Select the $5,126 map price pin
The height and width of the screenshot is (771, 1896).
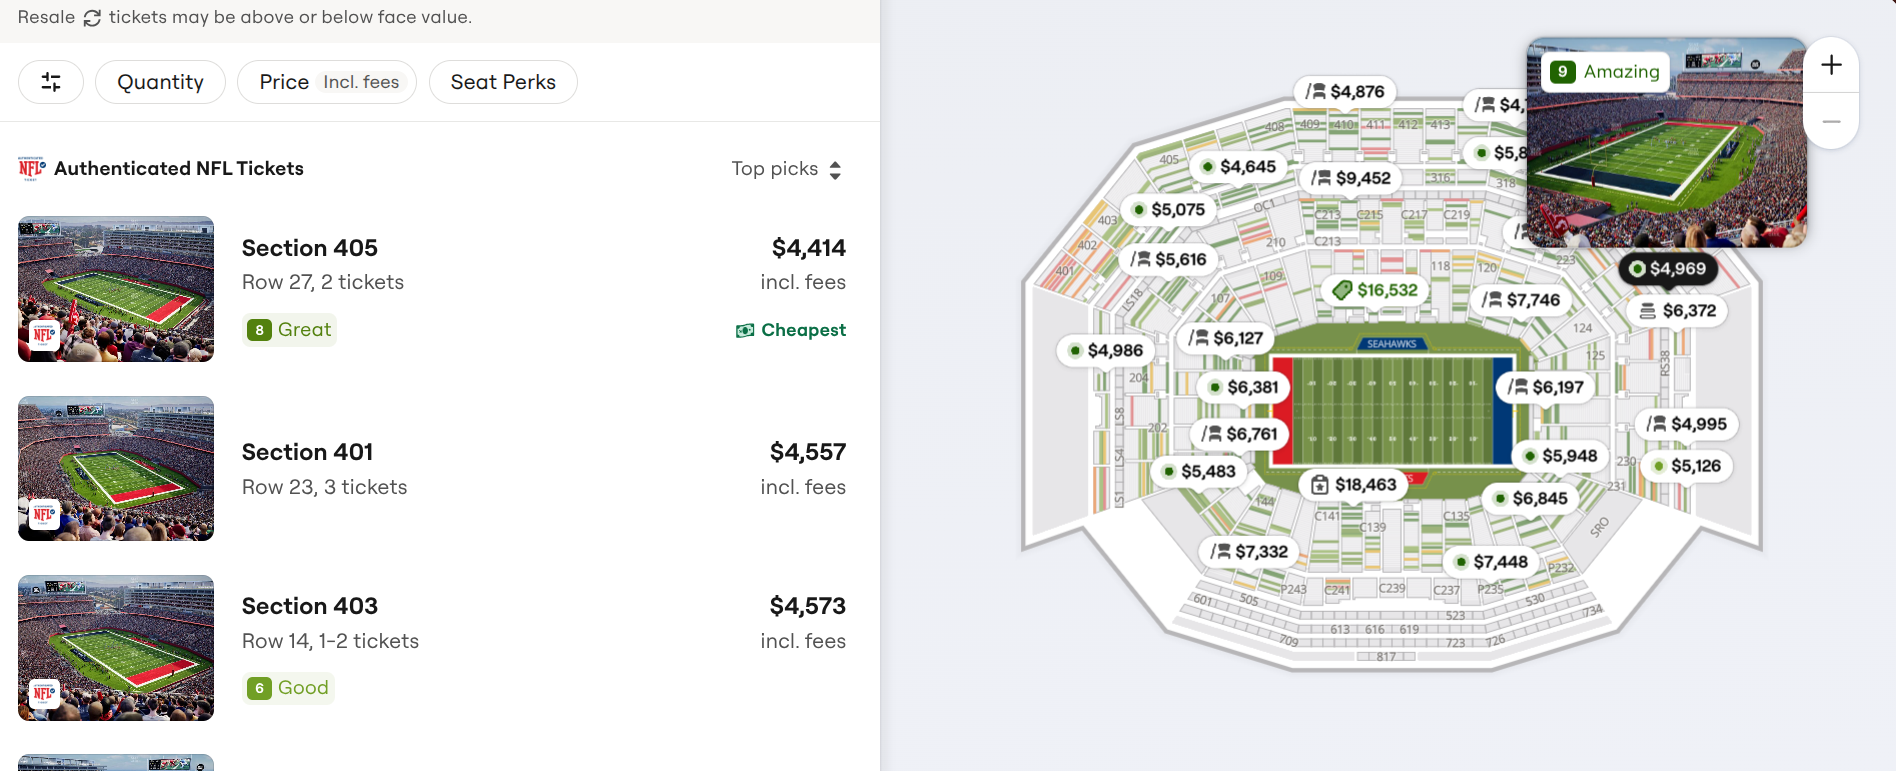pyautogui.click(x=1686, y=466)
